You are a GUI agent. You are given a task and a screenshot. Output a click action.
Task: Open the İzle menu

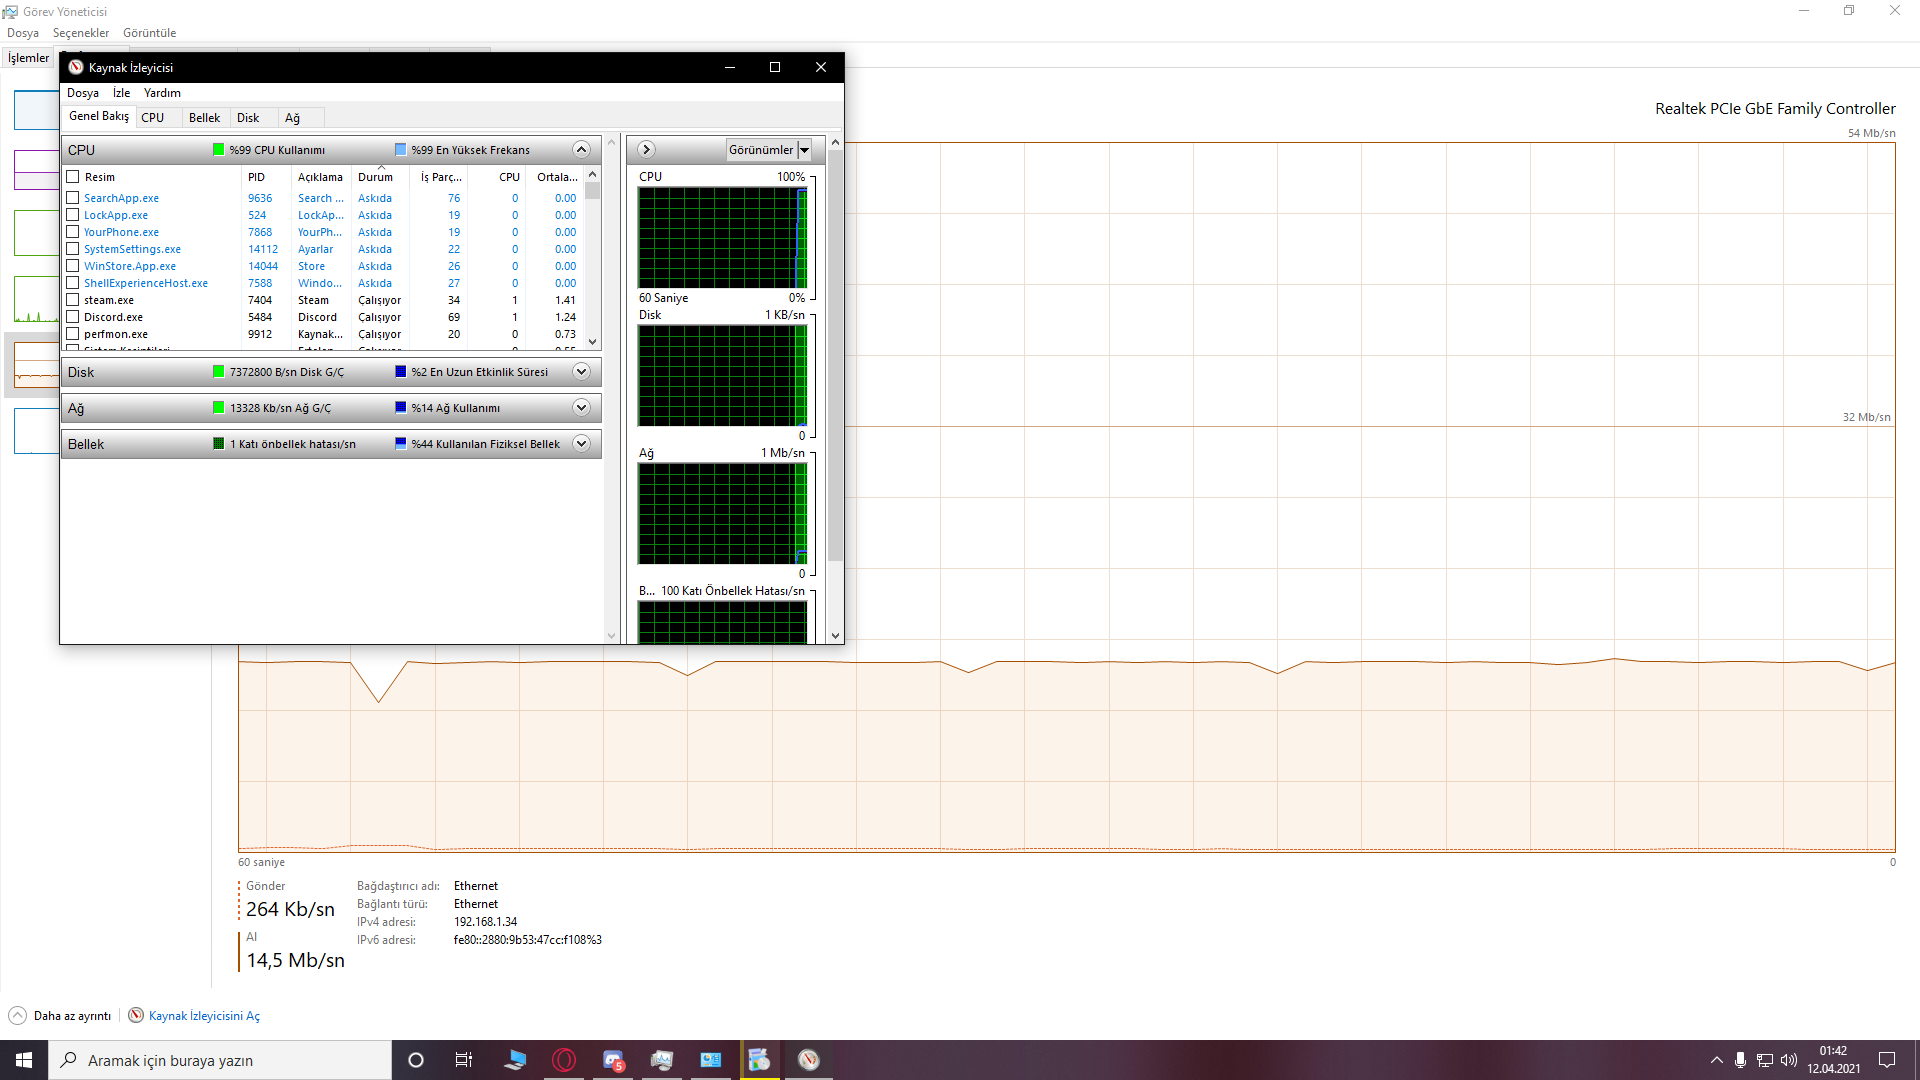pyautogui.click(x=121, y=93)
